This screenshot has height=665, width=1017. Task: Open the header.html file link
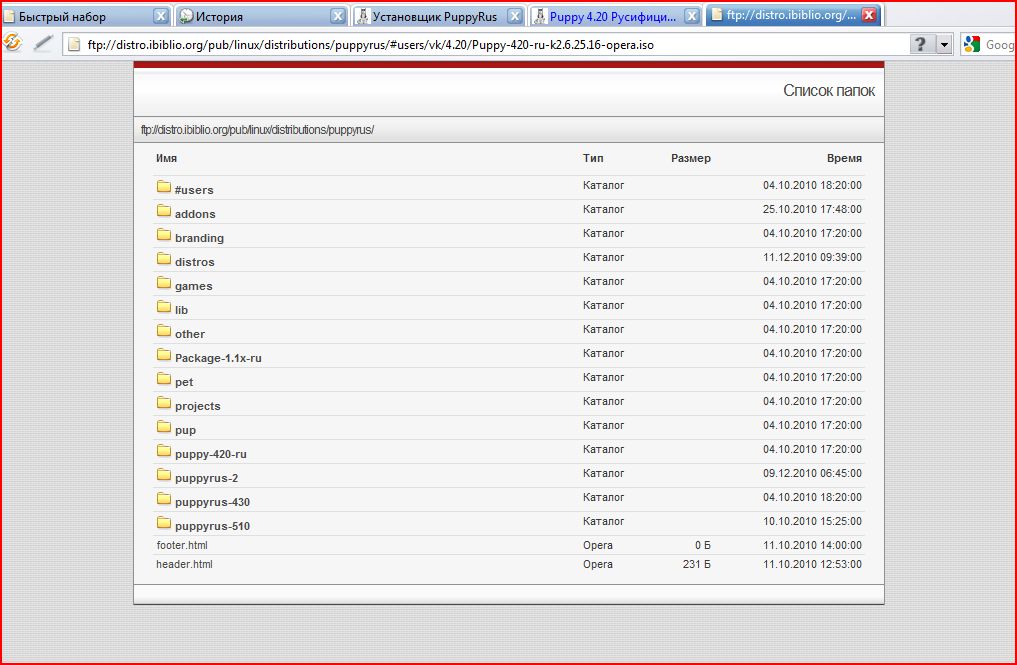pyautogui.click(x=184, y=564)
